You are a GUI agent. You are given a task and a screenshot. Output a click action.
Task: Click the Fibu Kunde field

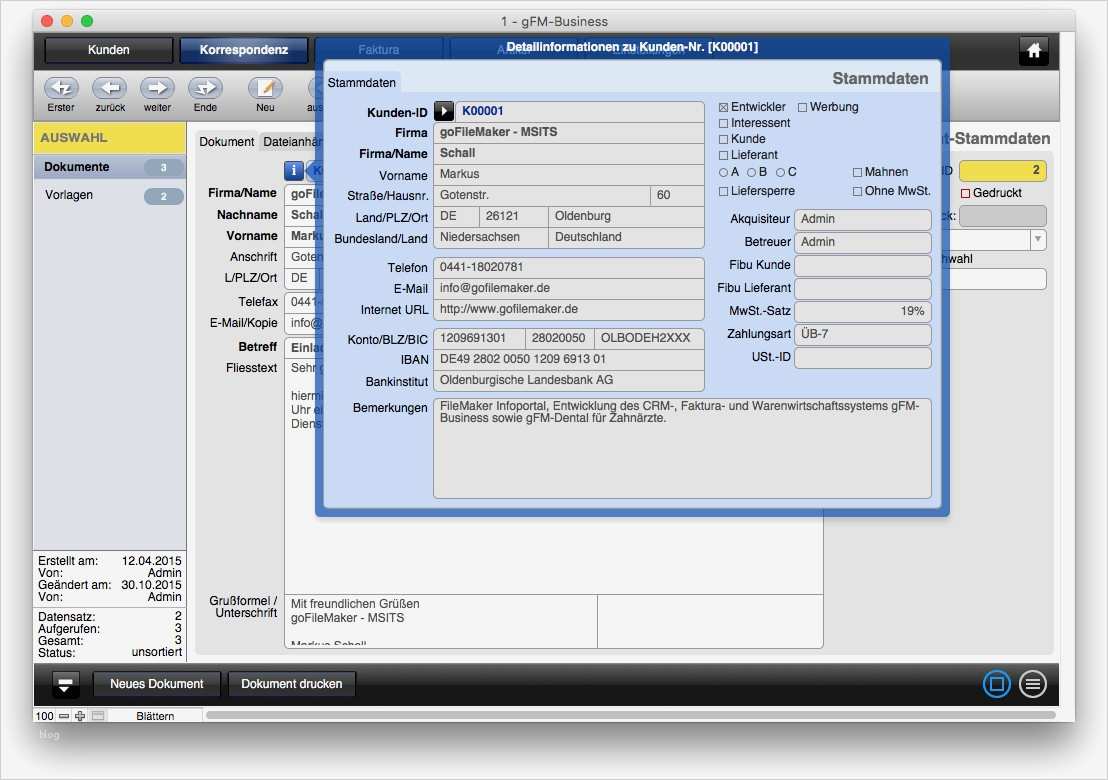[x=863, y=265]
